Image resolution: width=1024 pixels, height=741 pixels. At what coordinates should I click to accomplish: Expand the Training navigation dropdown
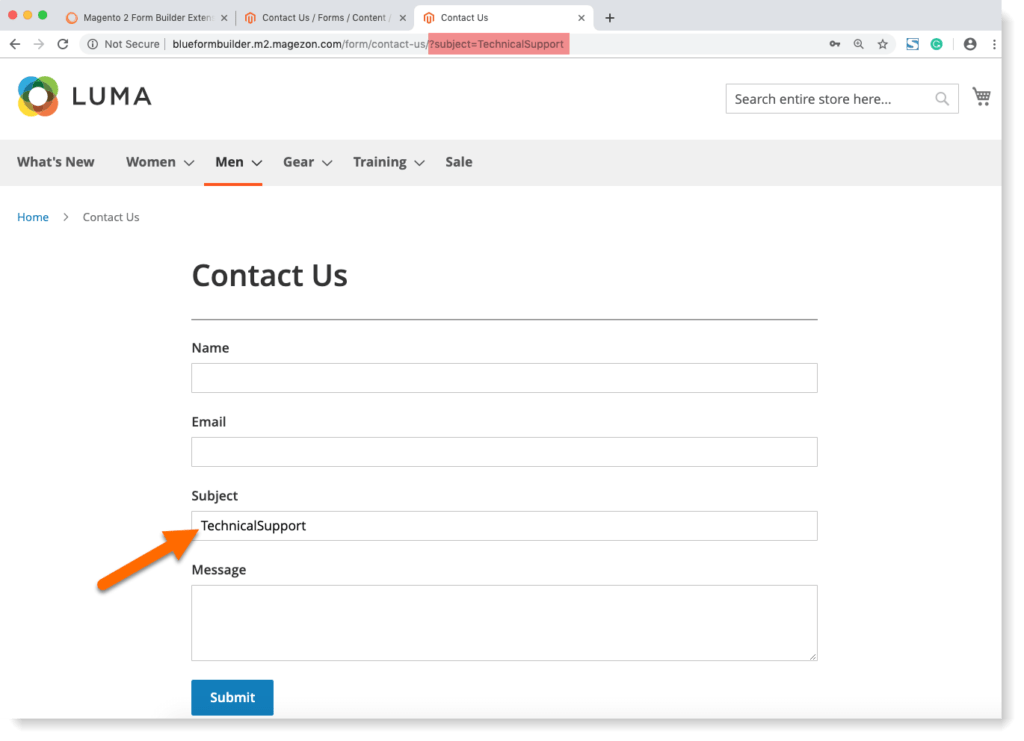point(380,162)
